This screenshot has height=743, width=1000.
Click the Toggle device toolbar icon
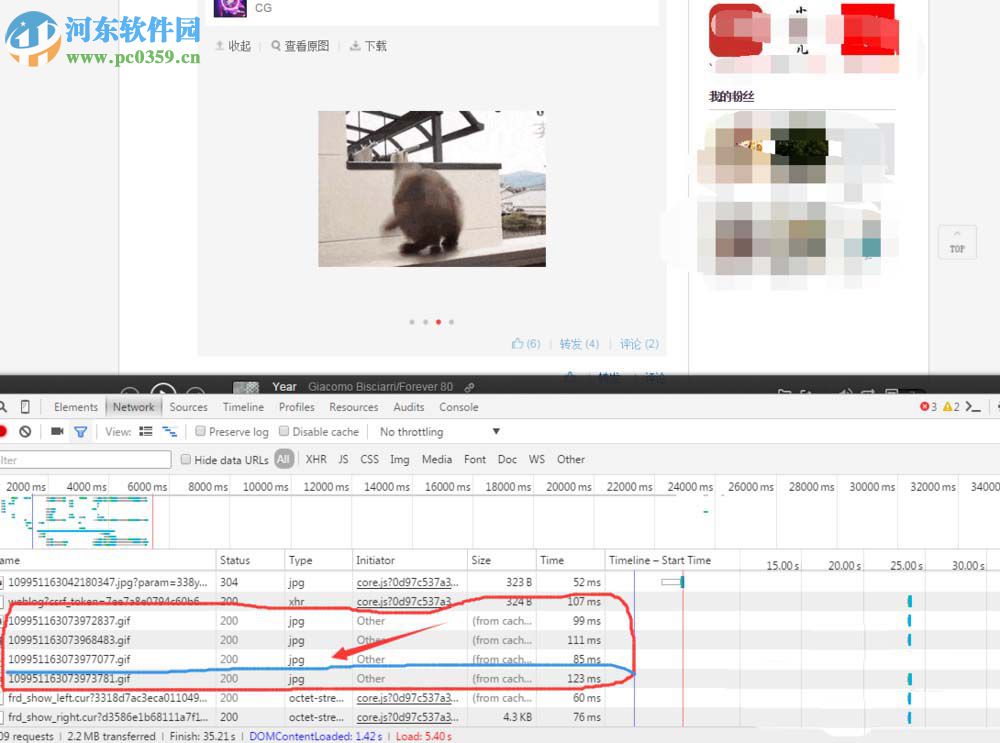pos(23,407)
